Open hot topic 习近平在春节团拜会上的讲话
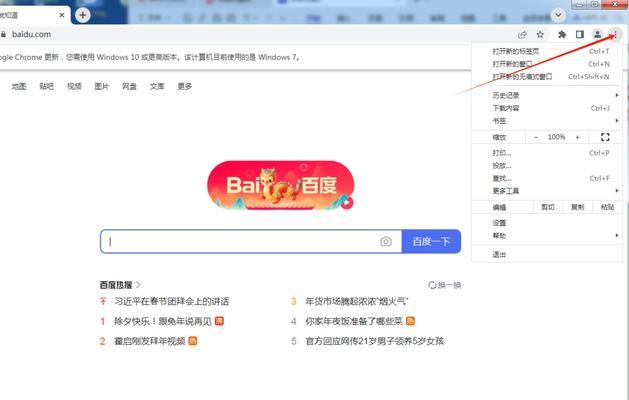Screen dimensions: 629x400 [172, 302]
